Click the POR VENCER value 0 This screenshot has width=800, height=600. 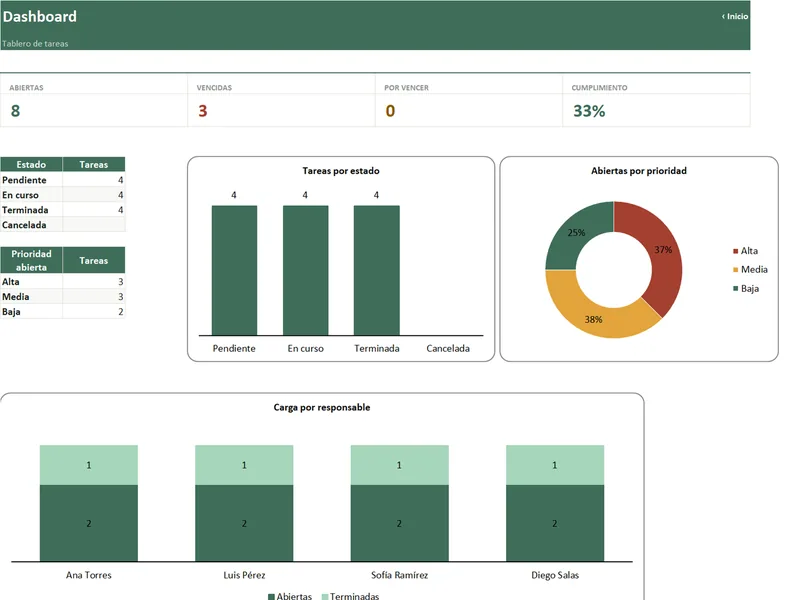[x=390, y=111]
